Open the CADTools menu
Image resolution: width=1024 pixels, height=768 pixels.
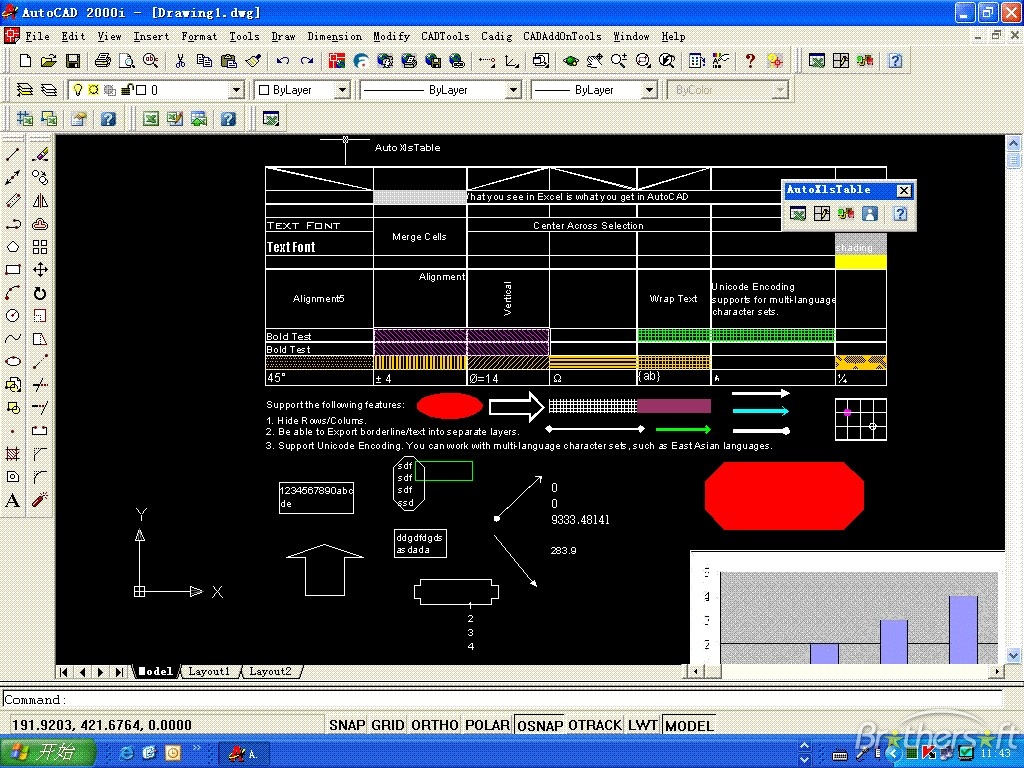(x=444, y=36)
